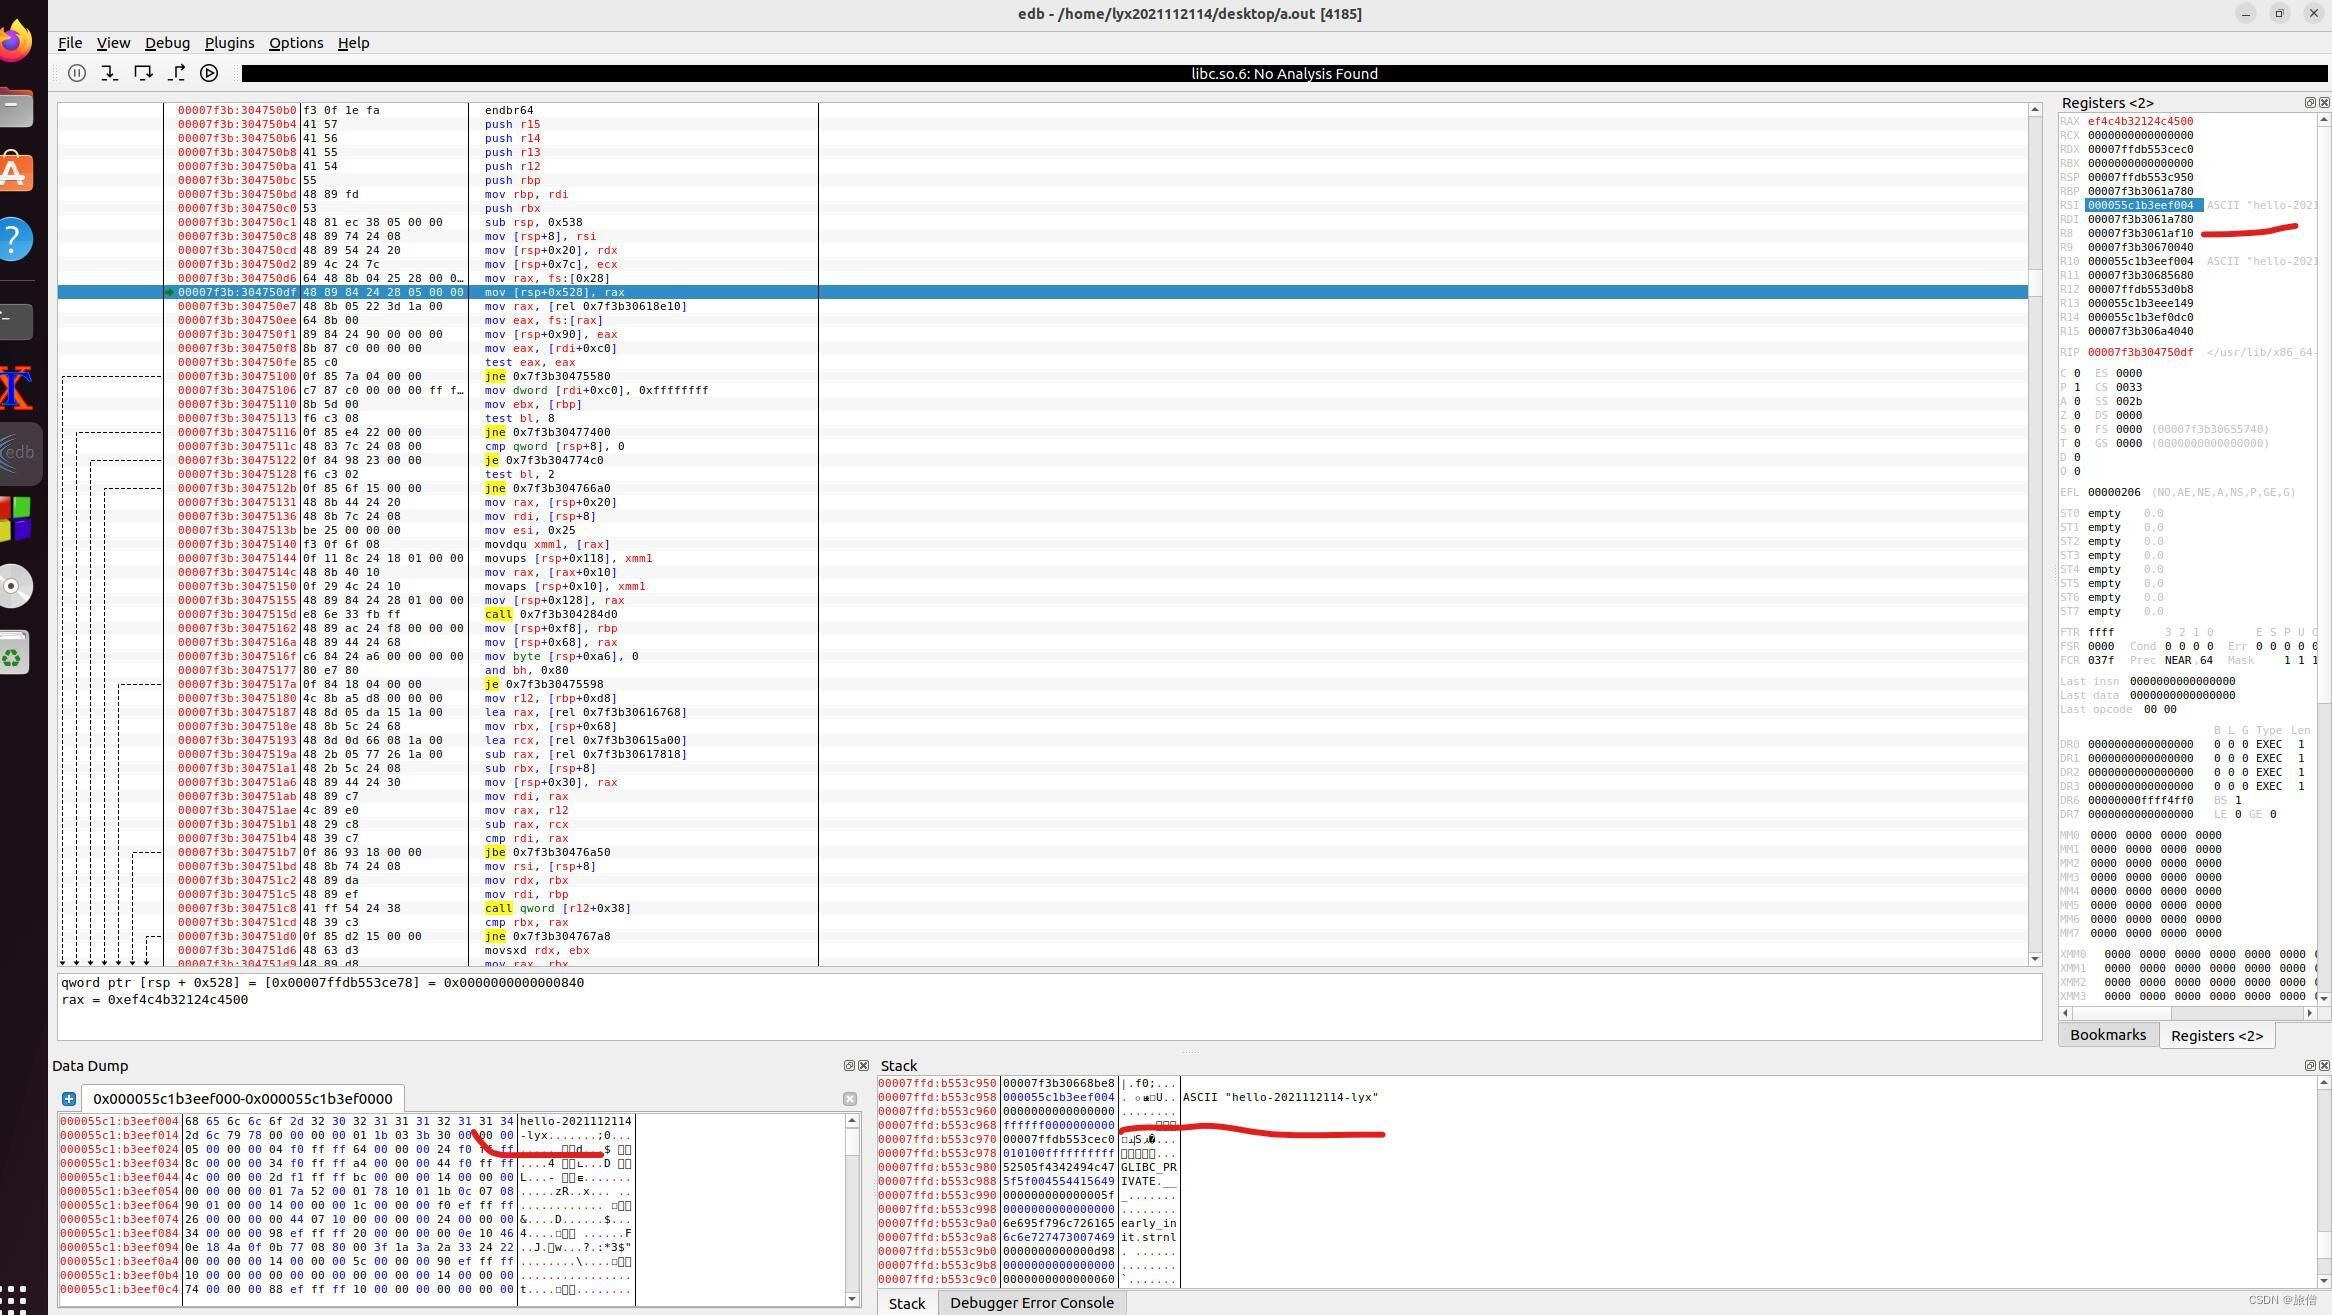Click Registers horizontal scrollbar right arrow
Screen dimensions: 2332x1315
2310,1013
